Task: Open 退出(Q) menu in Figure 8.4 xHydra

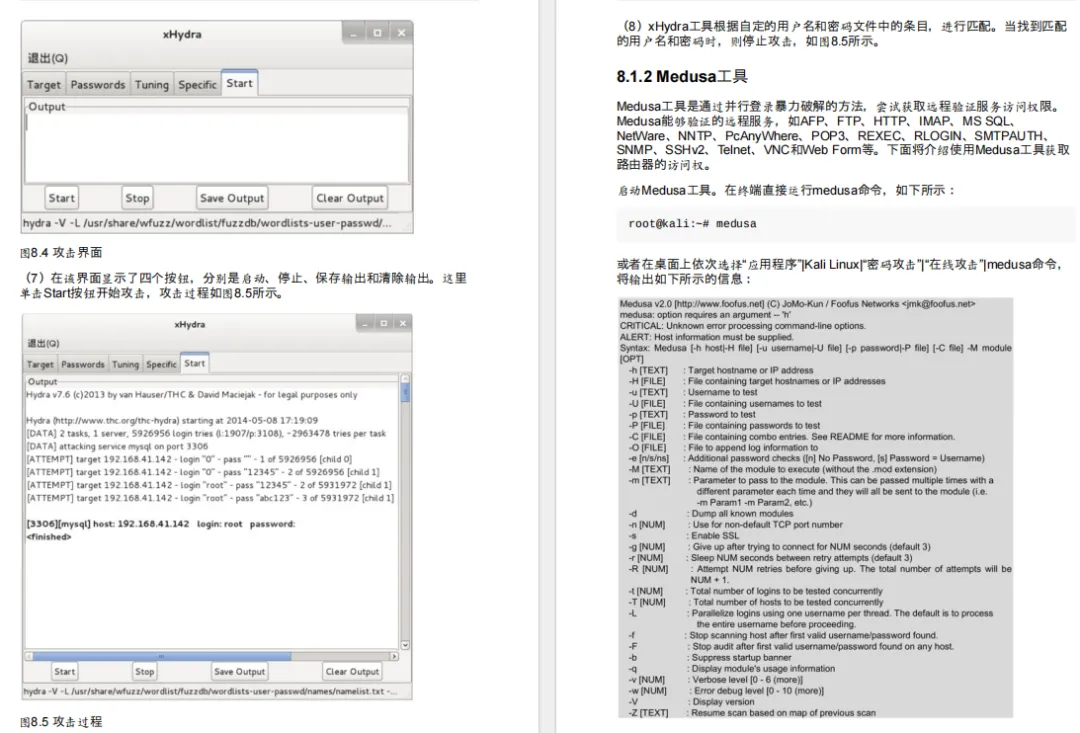Action: [x=48, y=58]
